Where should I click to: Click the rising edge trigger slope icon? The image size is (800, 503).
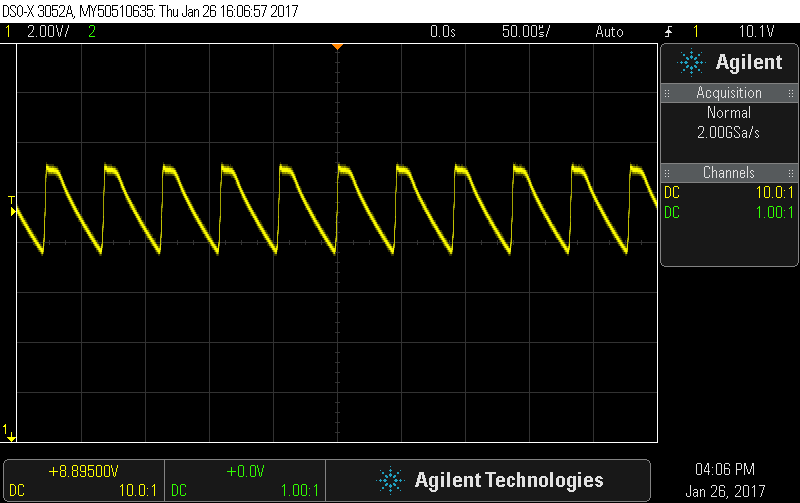pos(668,32)
